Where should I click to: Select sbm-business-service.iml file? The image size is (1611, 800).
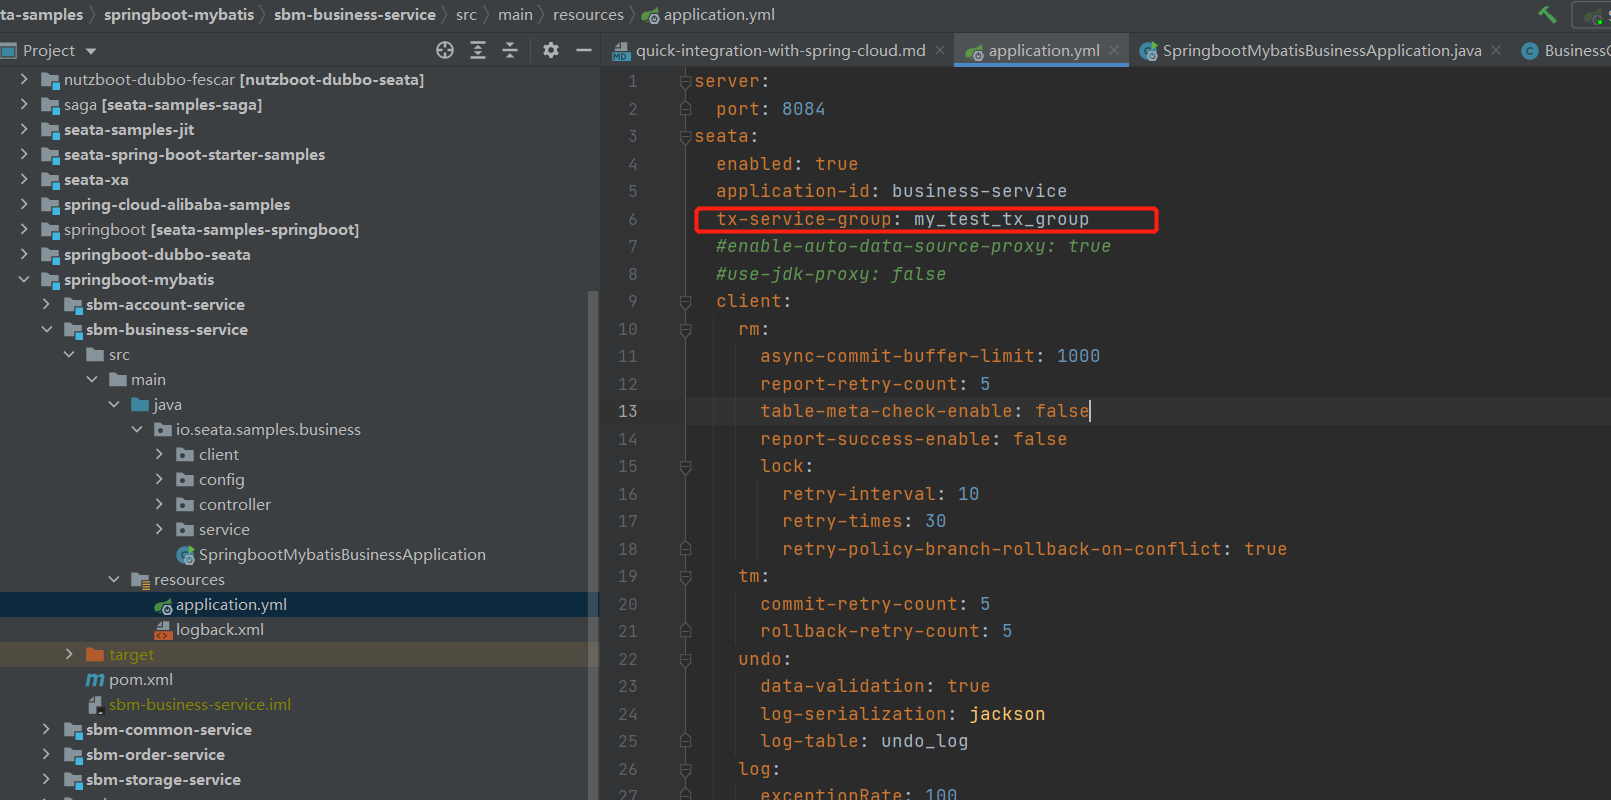coord(200,704)
